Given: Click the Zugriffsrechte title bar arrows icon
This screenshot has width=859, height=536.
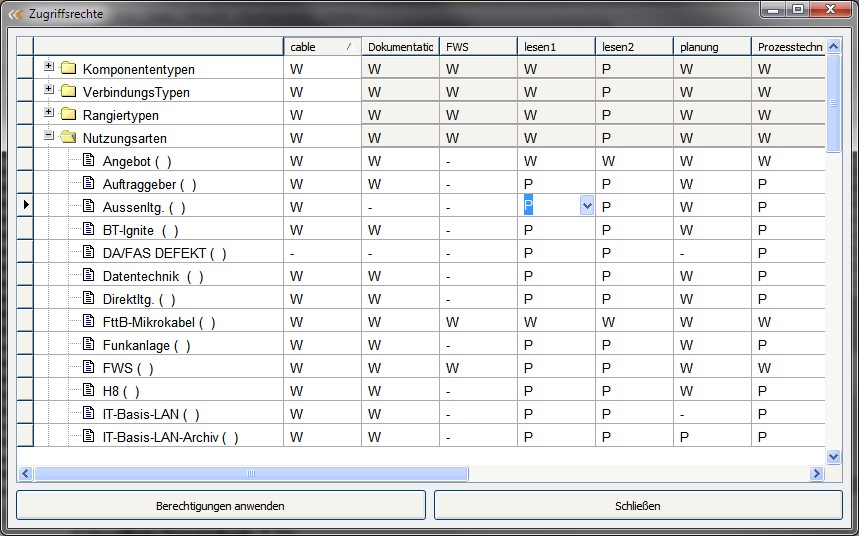Looking at the screenshot, I should coord(16,14).
